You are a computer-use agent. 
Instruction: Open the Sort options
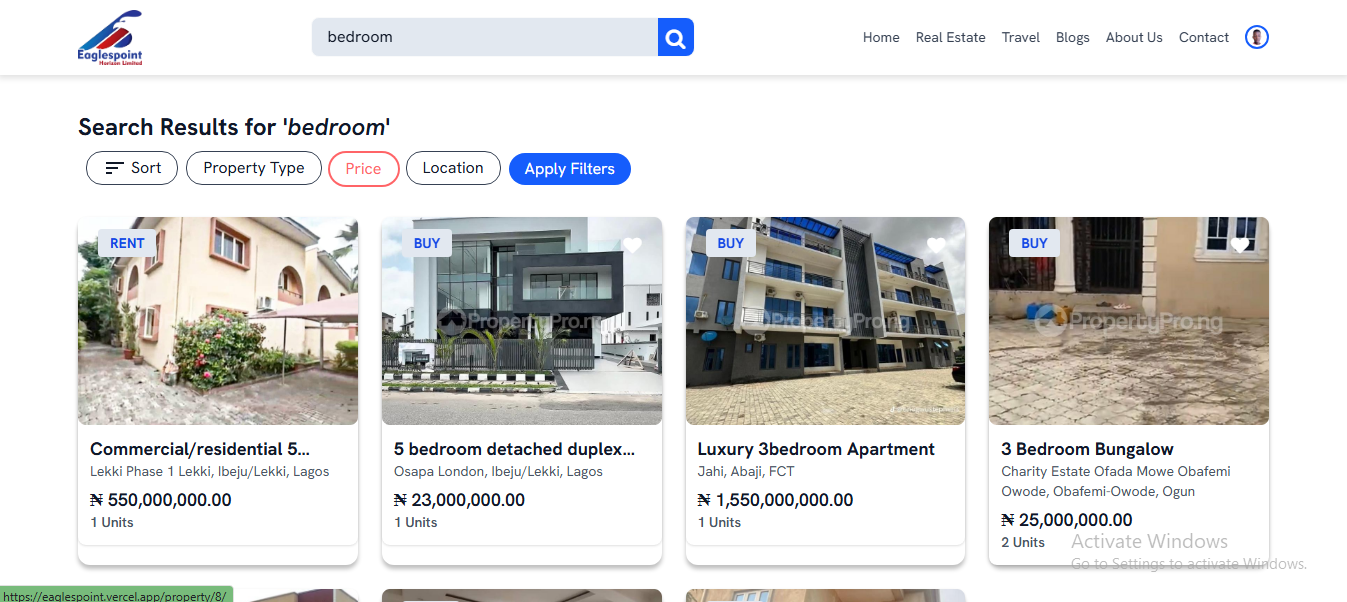(x=132, y=168)
